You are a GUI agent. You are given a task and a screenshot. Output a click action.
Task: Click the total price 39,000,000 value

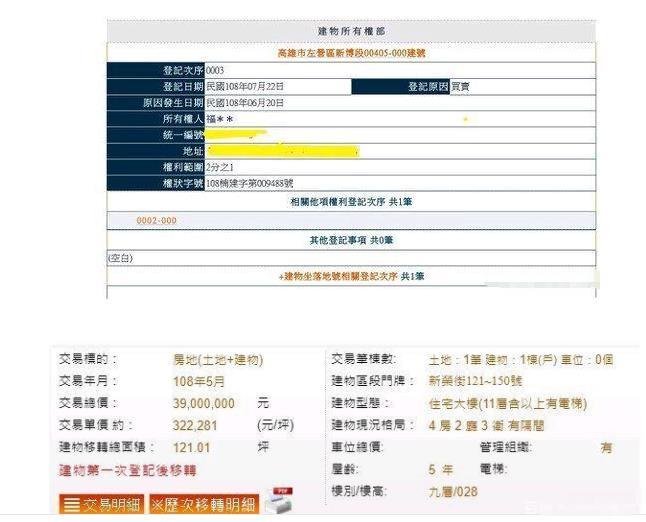204,403
